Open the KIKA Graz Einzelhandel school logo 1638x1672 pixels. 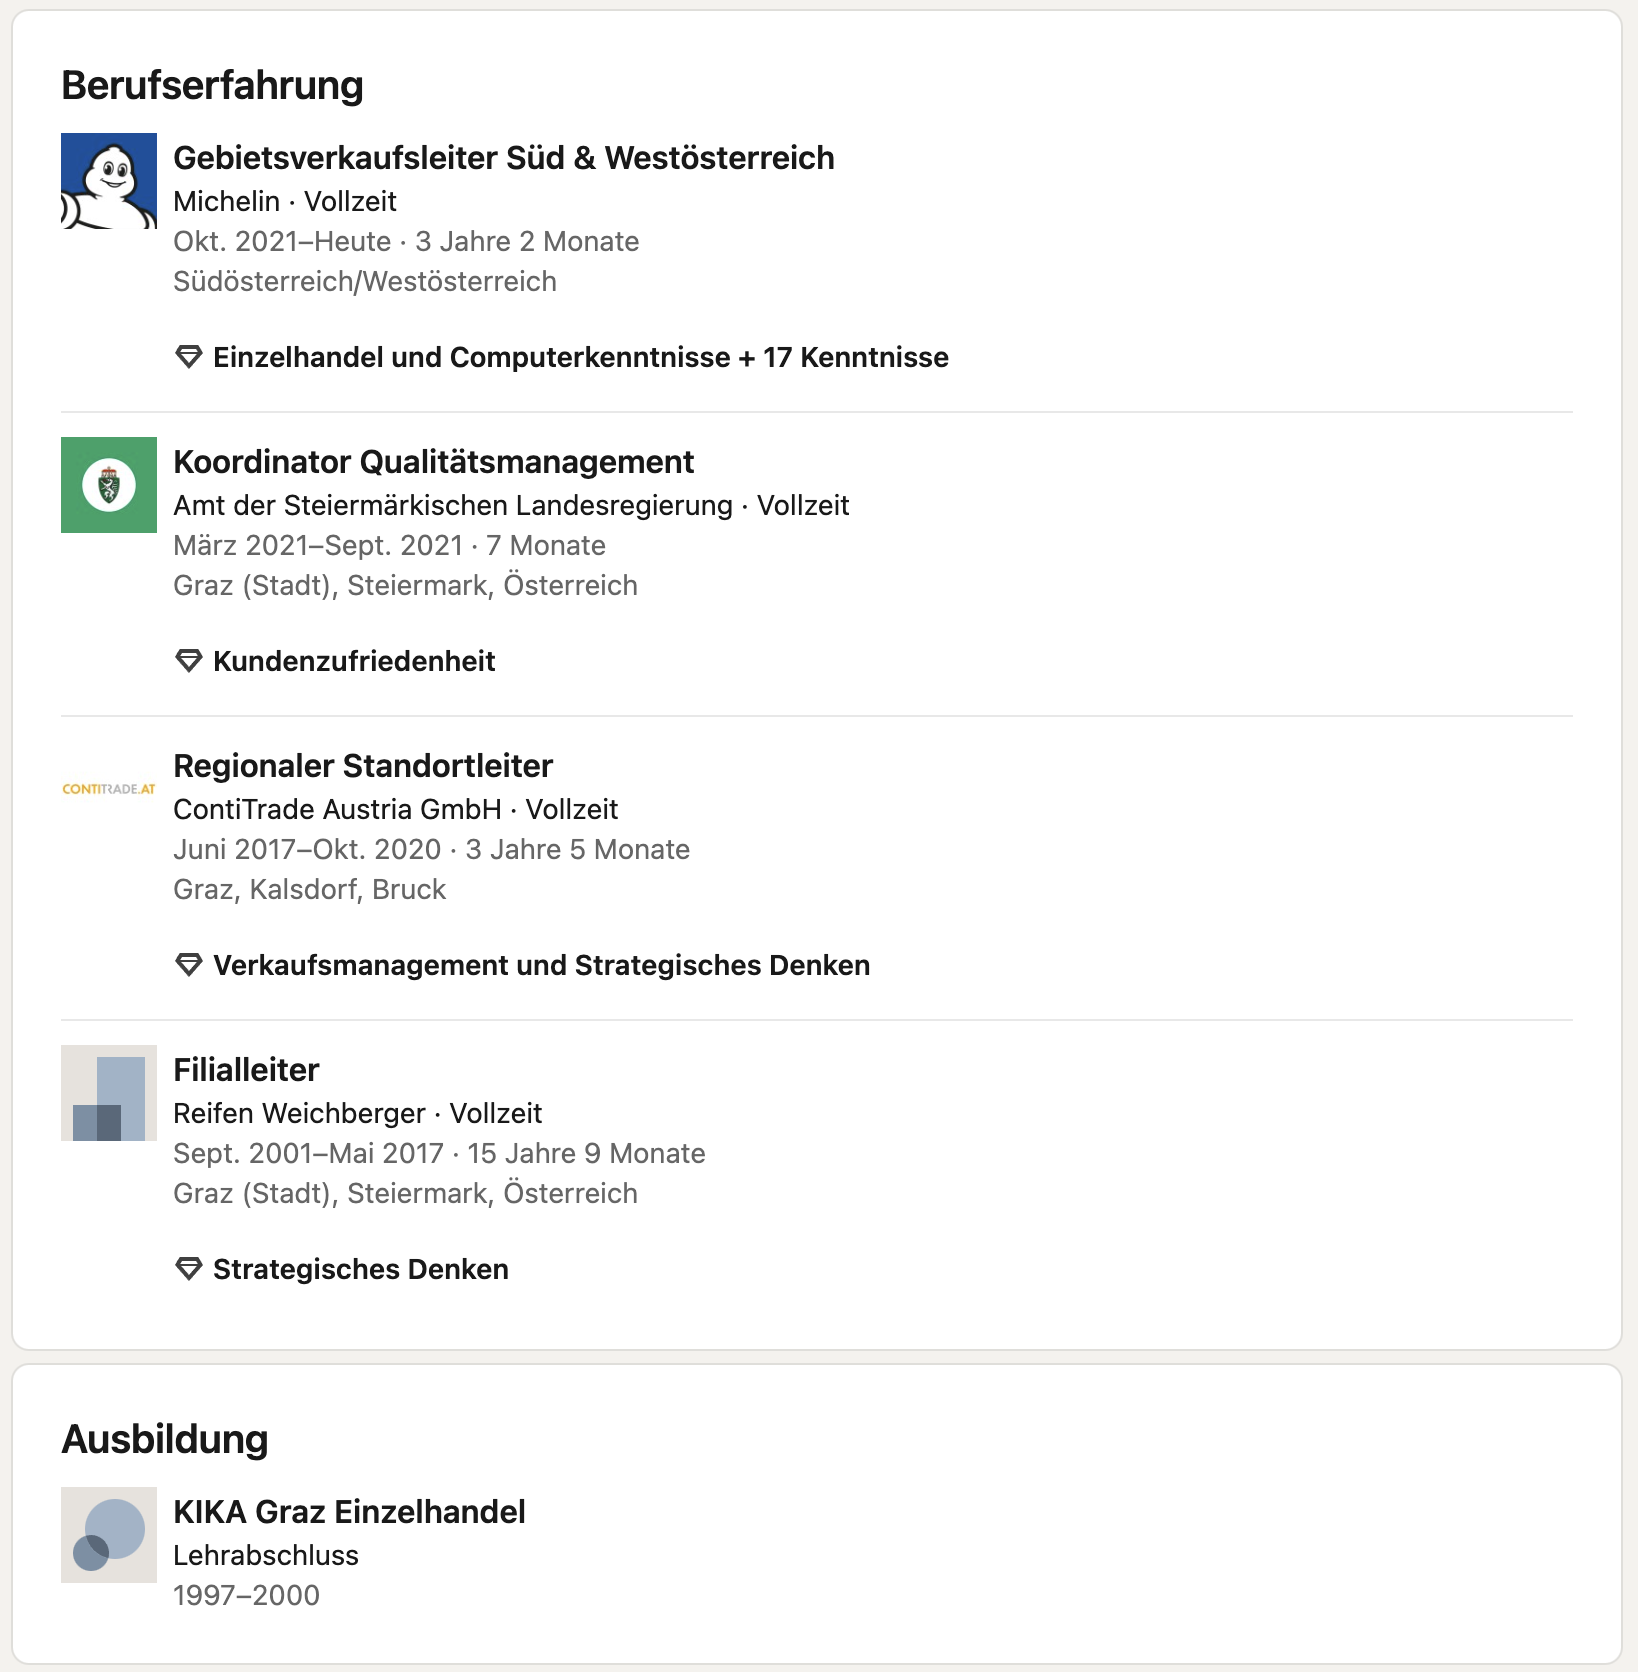coord(109,1535)
